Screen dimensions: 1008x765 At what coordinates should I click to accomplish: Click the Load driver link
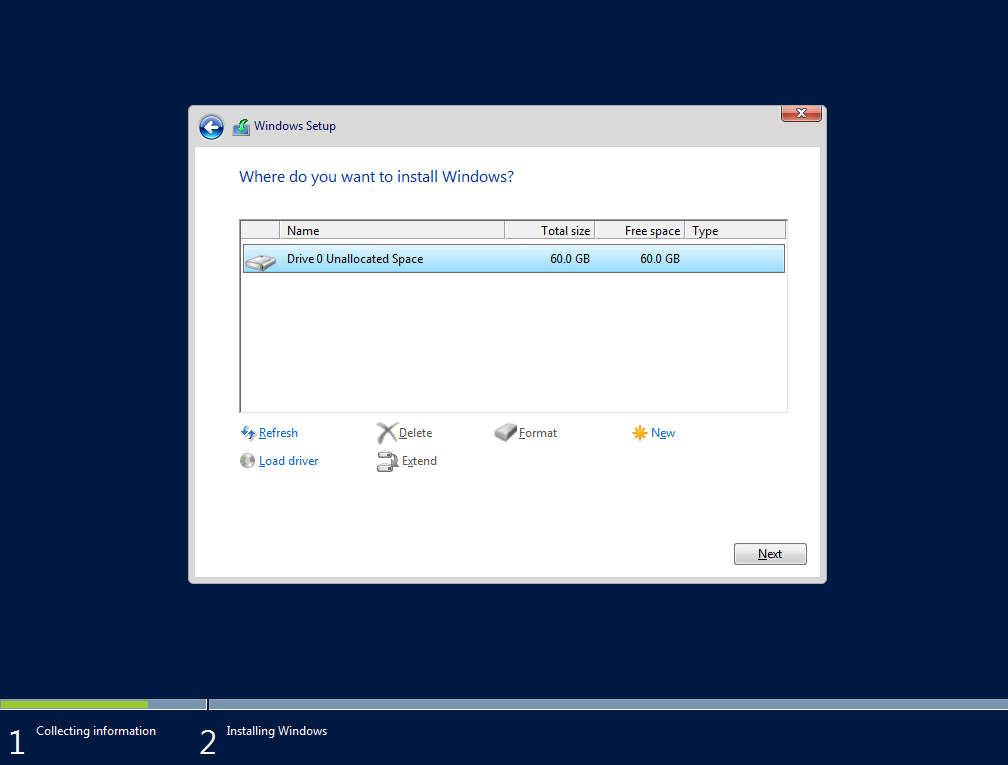(x=289, y=461)
